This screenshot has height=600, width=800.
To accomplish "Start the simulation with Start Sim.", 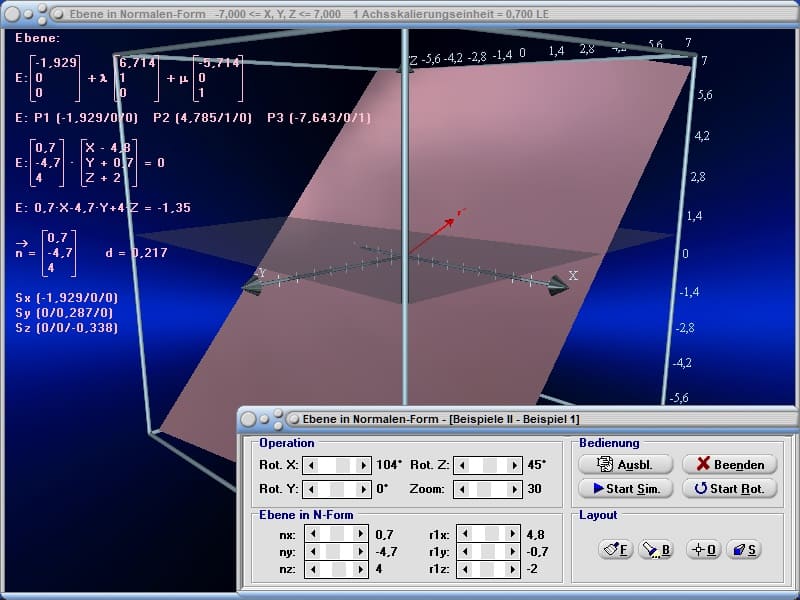I will (x=626, y=488).
